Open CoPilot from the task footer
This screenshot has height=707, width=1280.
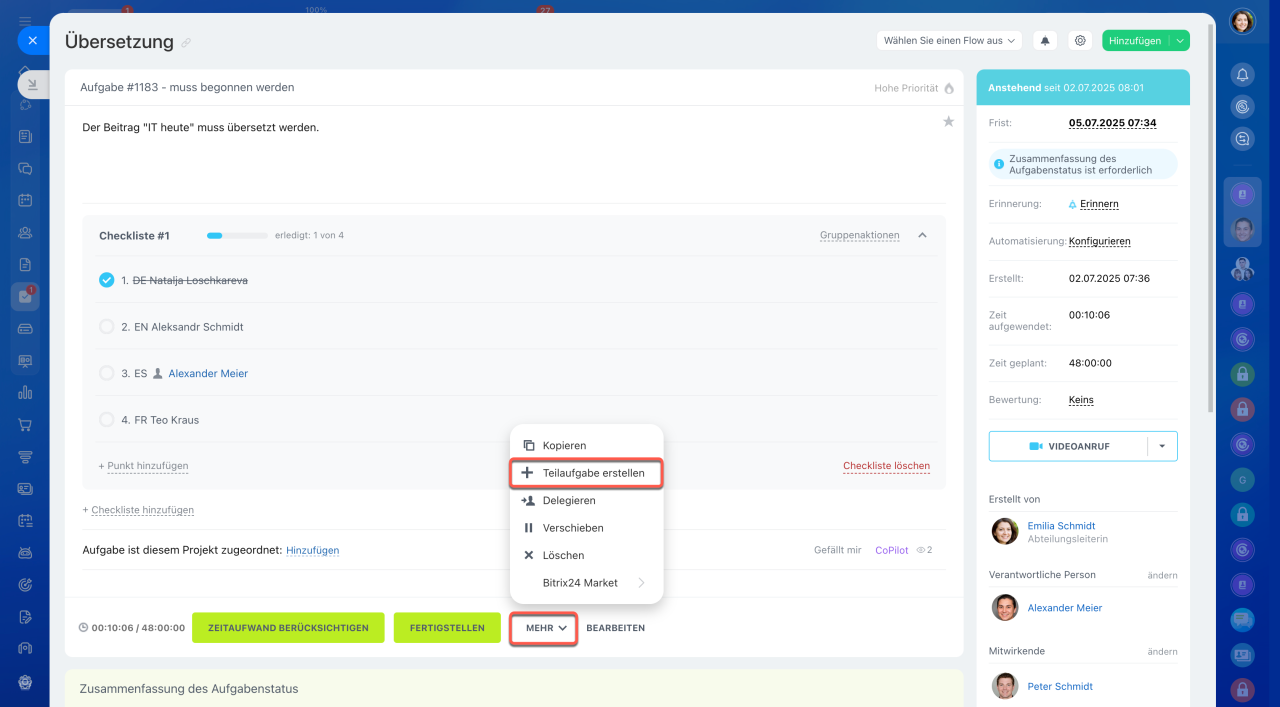coord(891,550)
